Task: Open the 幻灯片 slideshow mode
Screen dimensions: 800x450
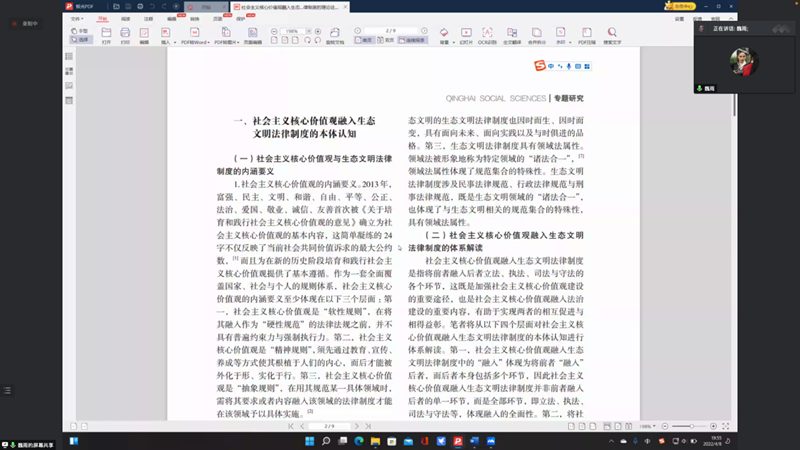Action: click(x=465, y=36)
